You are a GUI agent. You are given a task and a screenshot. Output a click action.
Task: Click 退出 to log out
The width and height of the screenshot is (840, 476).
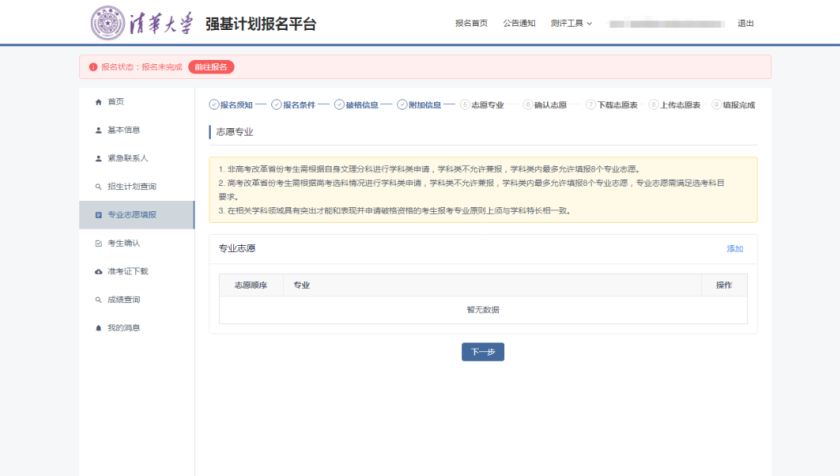point(746,23)
